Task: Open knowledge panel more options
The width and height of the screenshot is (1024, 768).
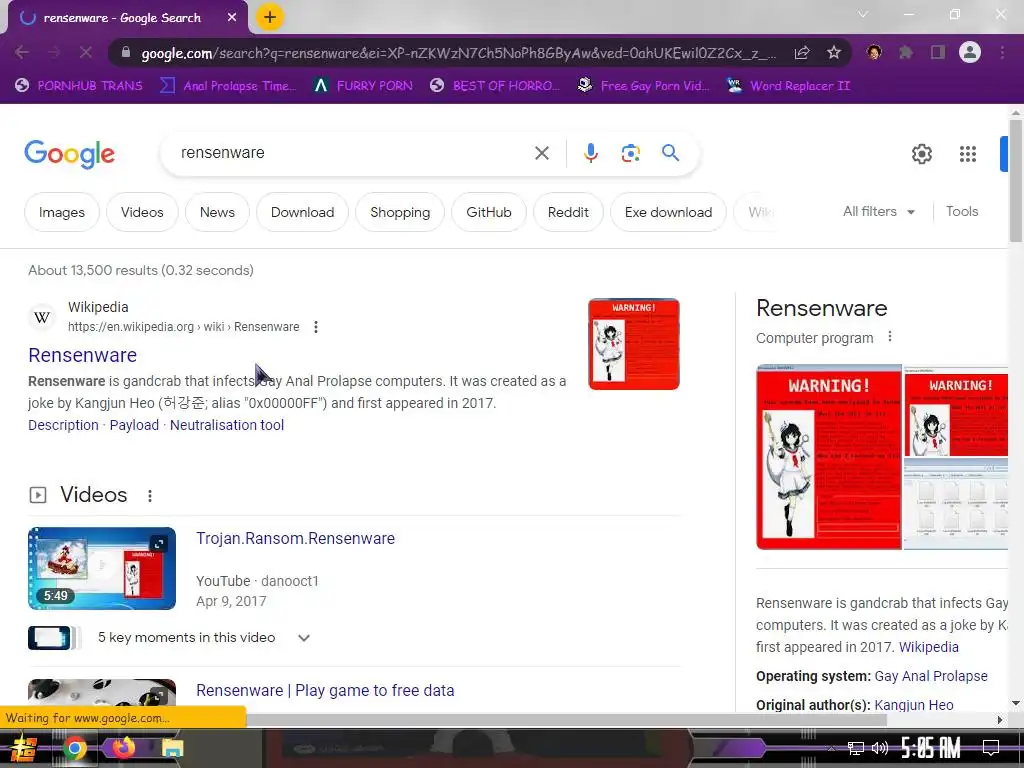Action: tap(889, 337)
